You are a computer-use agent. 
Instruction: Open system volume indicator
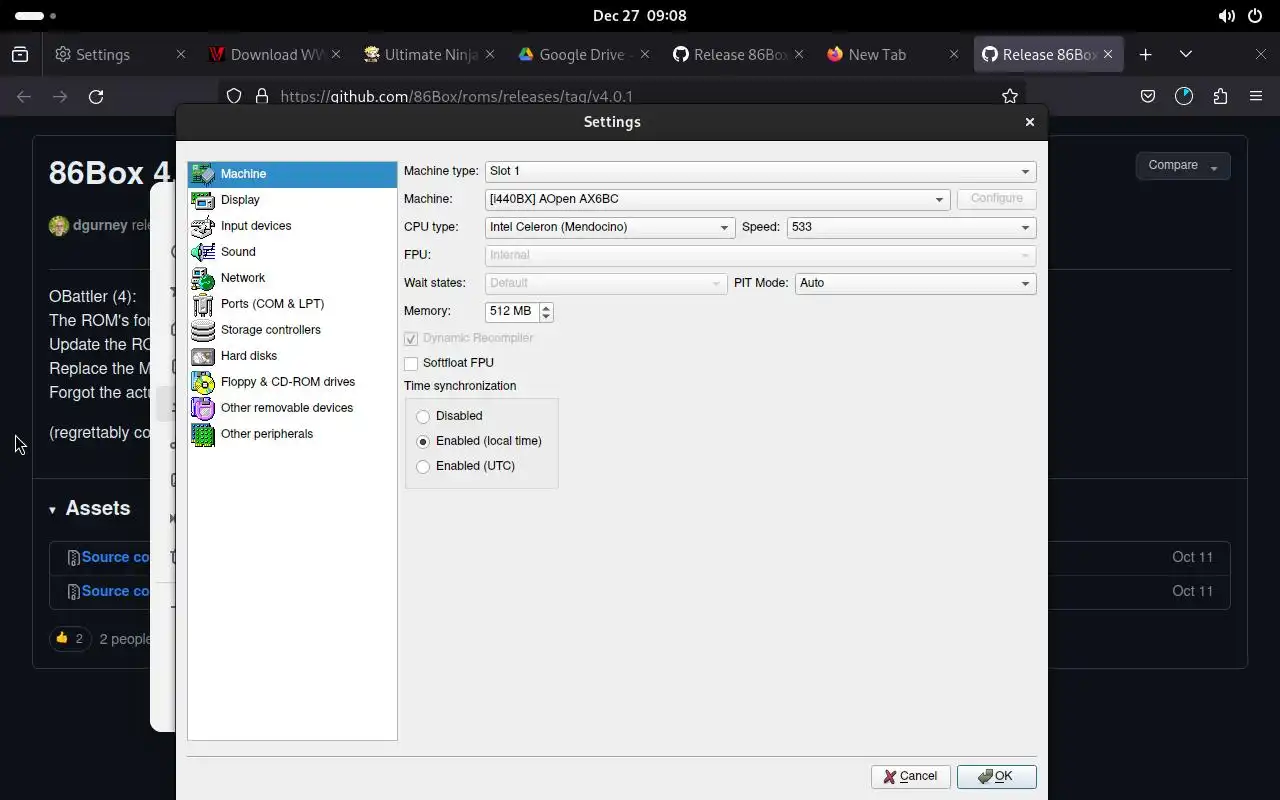point(1227,16)
